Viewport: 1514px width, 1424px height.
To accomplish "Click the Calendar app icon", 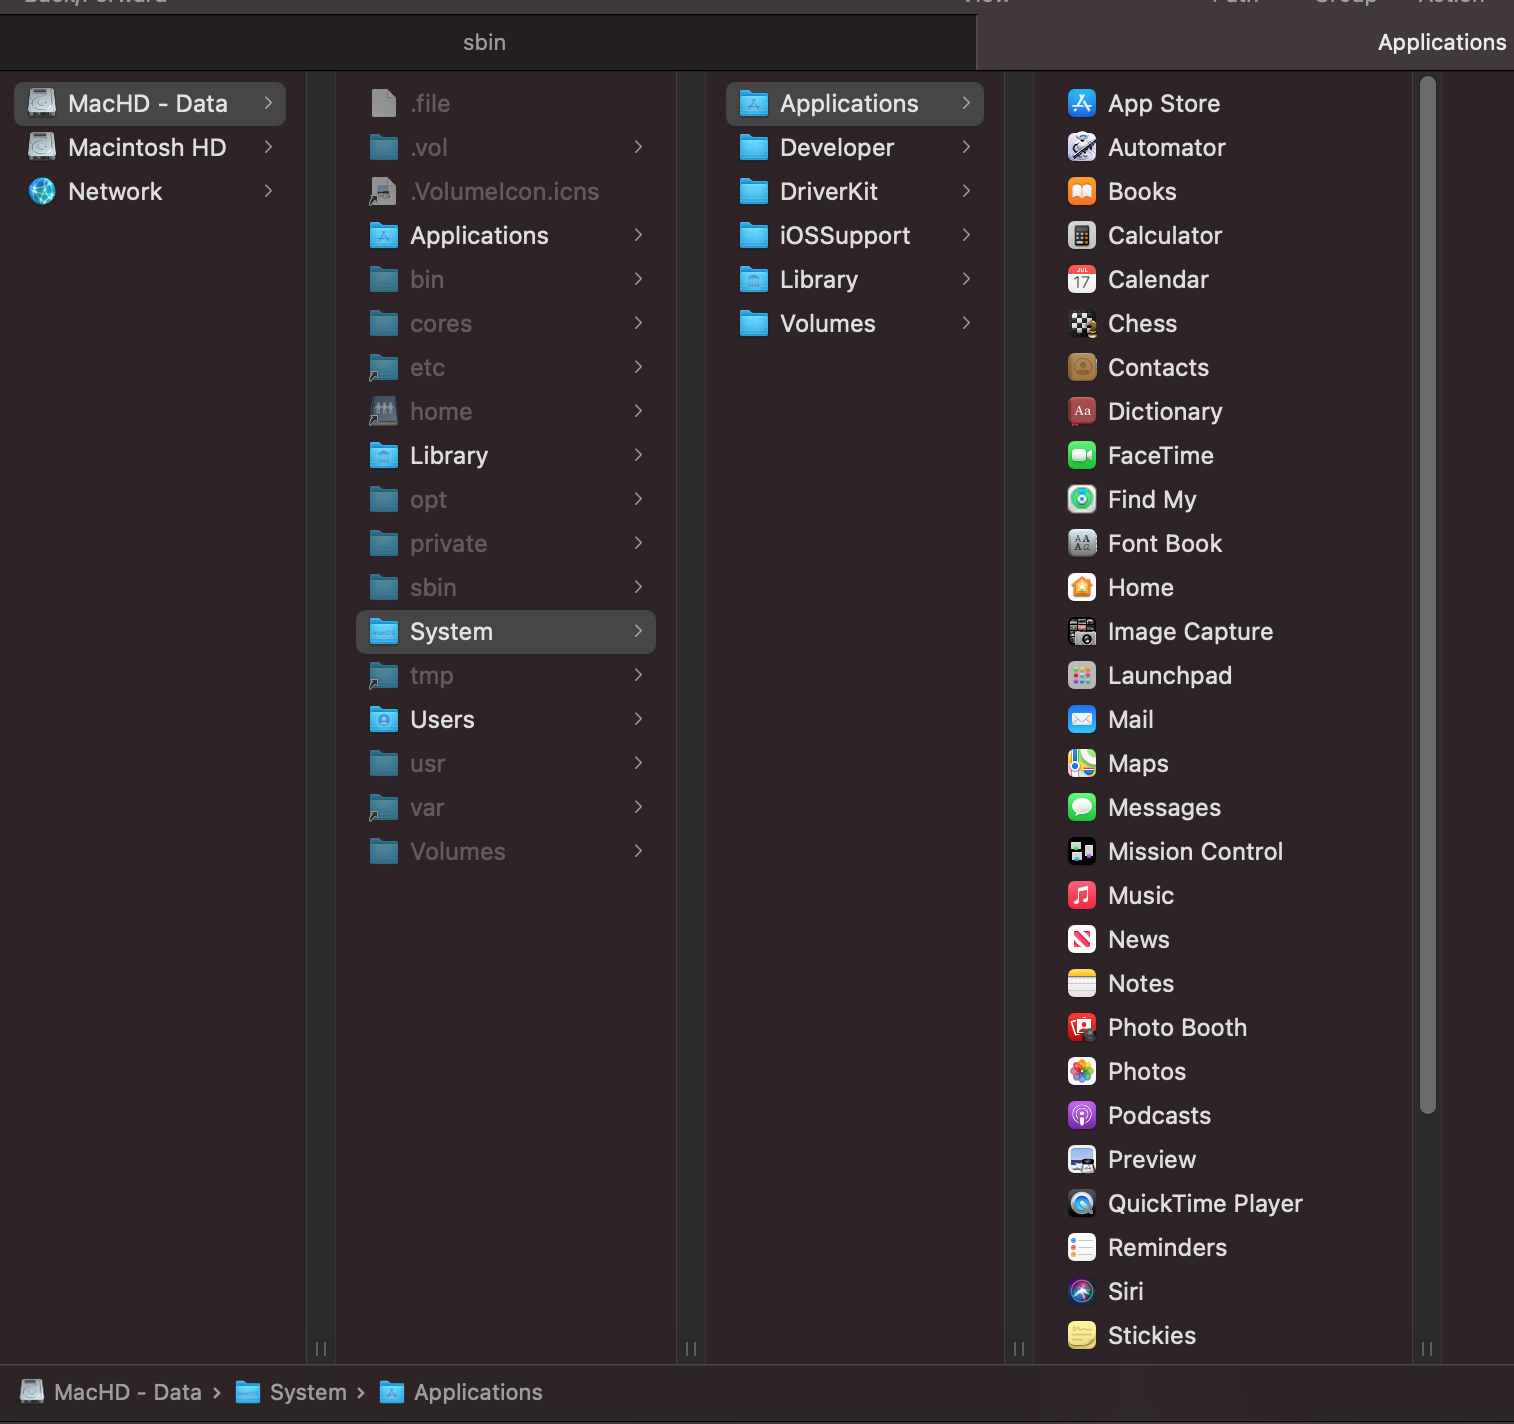I will point(1082,279).
